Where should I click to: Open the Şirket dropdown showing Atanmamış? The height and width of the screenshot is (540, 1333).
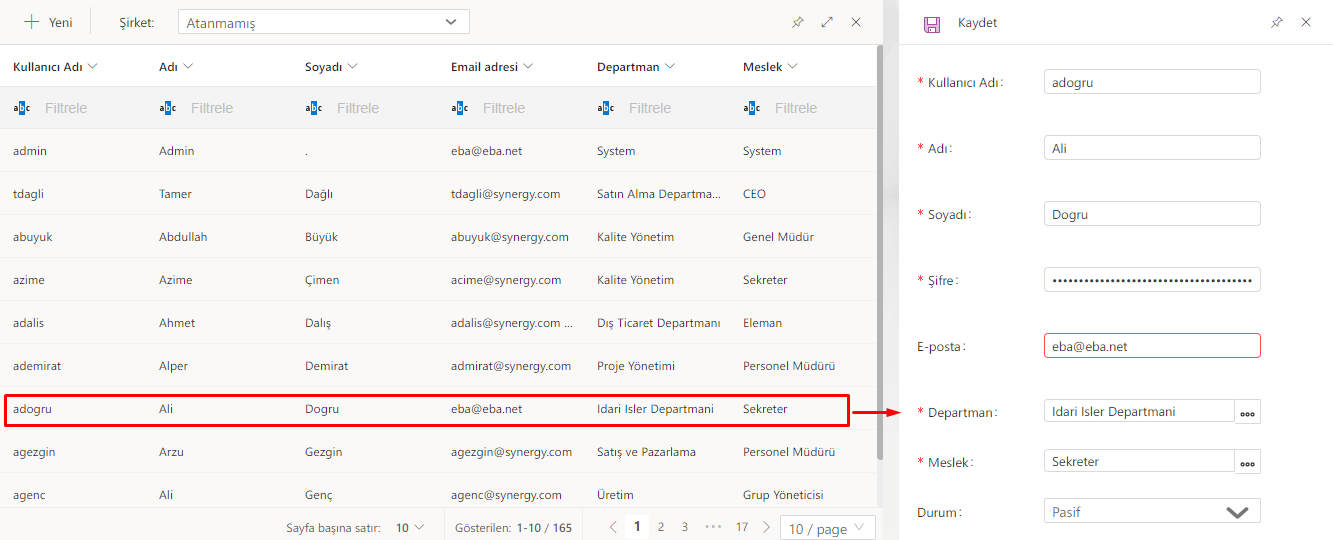point(323,22)
